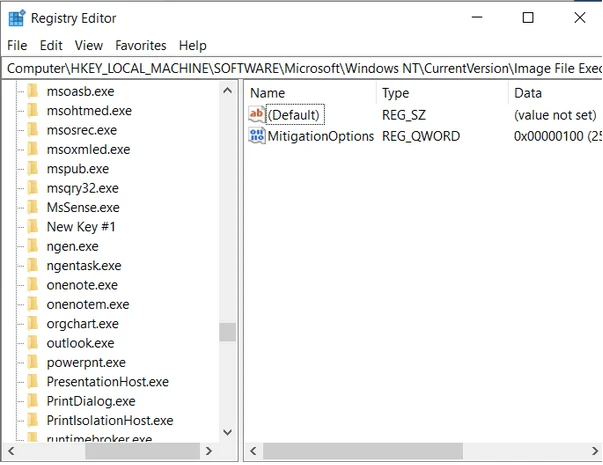Screen dimensions: 603x465
Task: Click the folder icon beside MsSense.exe
Action: (33, 207)
